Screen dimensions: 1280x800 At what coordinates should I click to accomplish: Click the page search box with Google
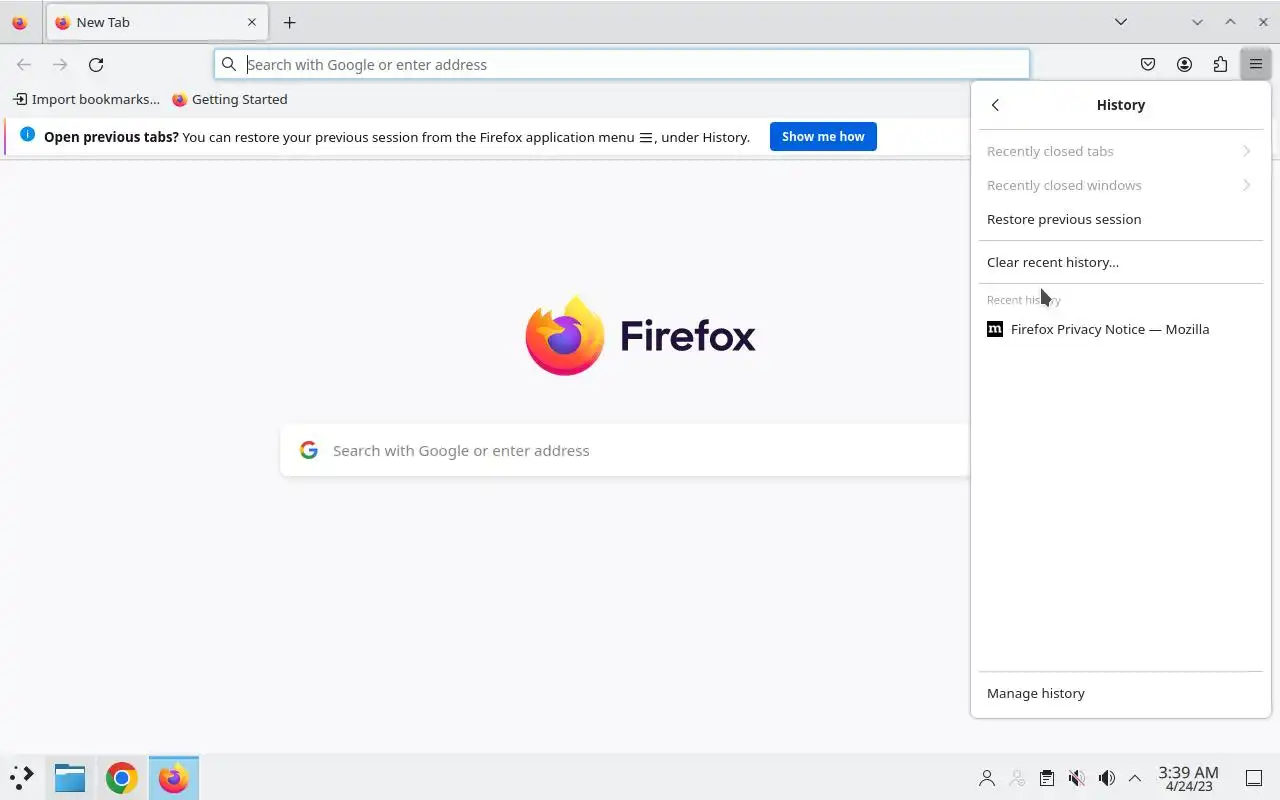pyautogui.click(x=625, y=450)
